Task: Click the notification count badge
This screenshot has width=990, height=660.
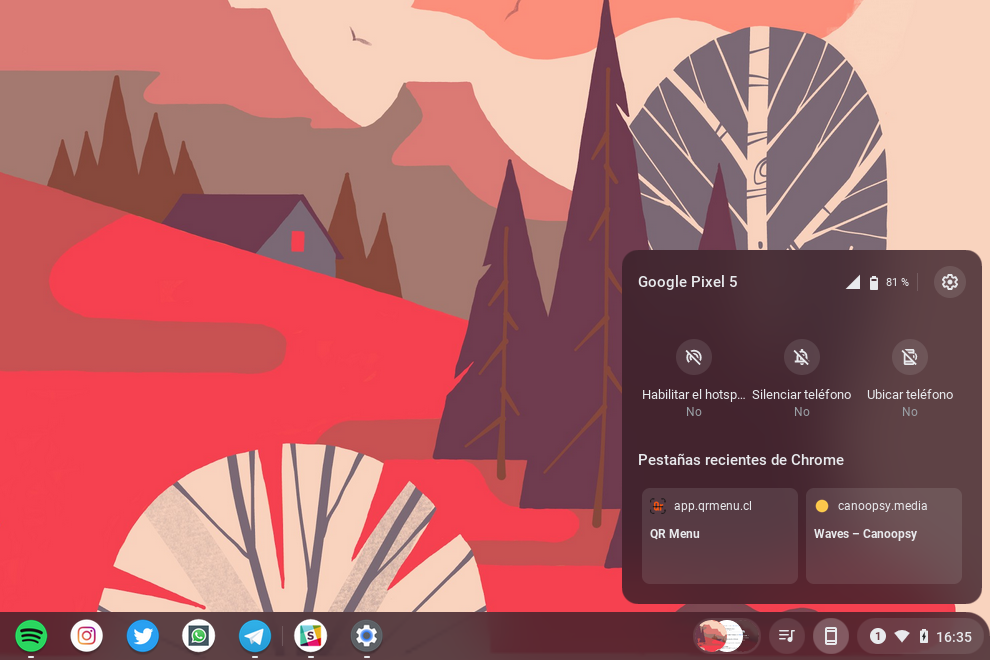Action: (877, 636)
